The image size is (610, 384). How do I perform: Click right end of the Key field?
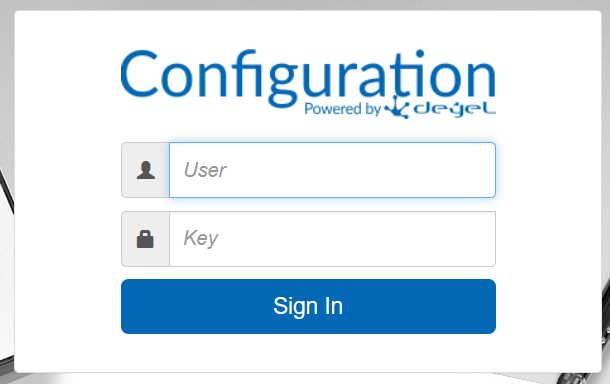(482, 239)
